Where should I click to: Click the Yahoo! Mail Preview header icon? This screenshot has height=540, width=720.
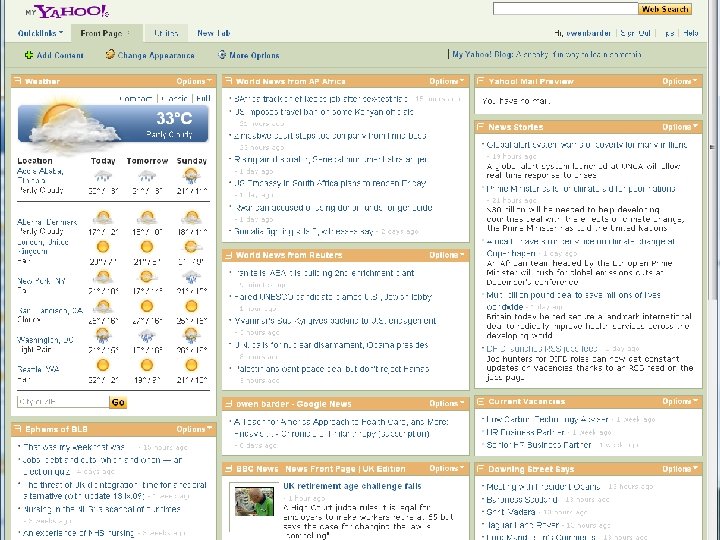click(x=480, y=81)
